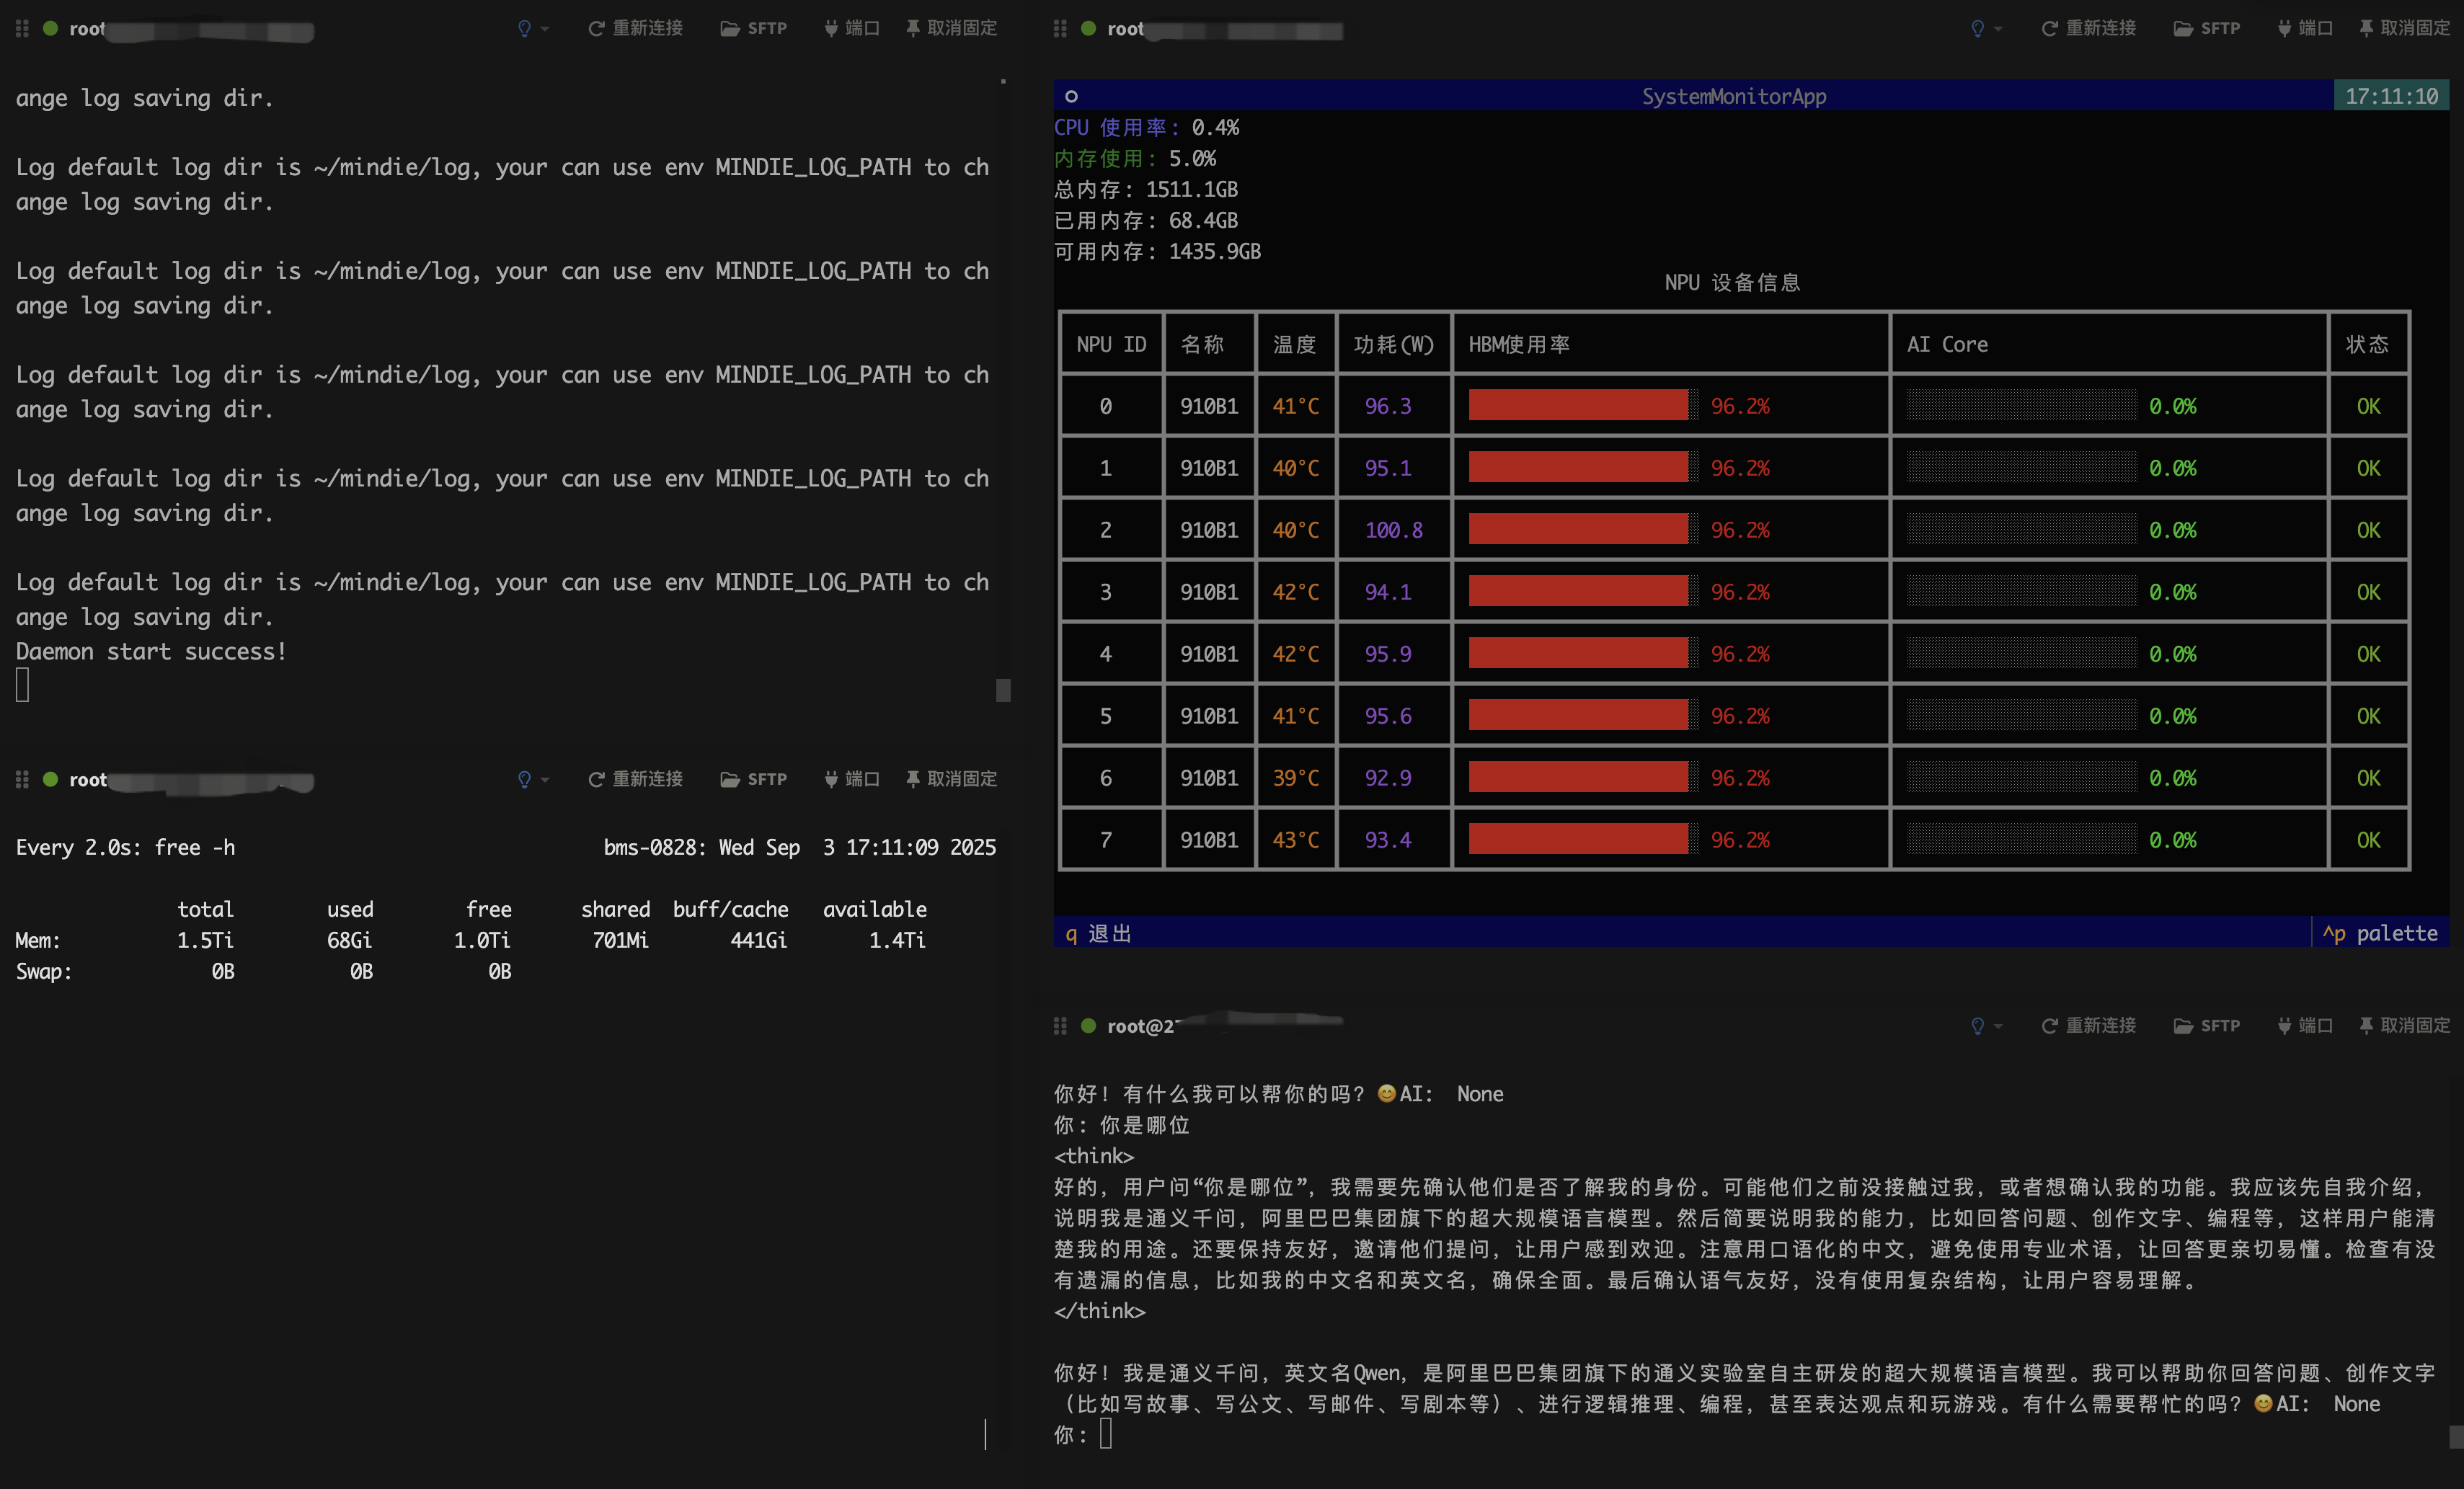This screenshot has width=2464, height=1489.
Task: Click the reconnect icon in top-left terminal pane
Action: point(597,28)
